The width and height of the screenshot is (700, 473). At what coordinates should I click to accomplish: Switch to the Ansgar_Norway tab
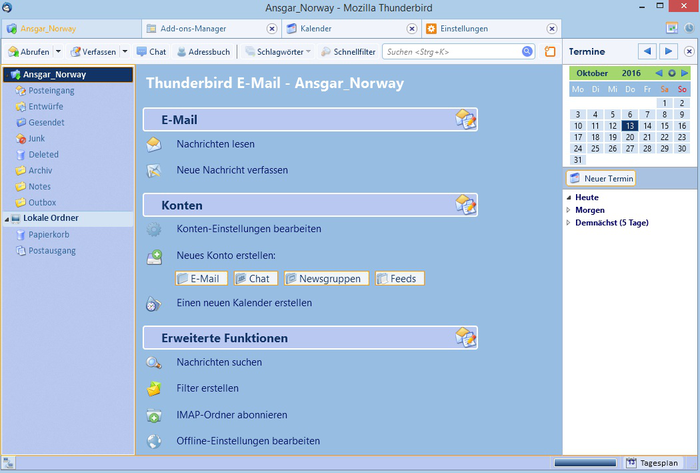[48, 29]
